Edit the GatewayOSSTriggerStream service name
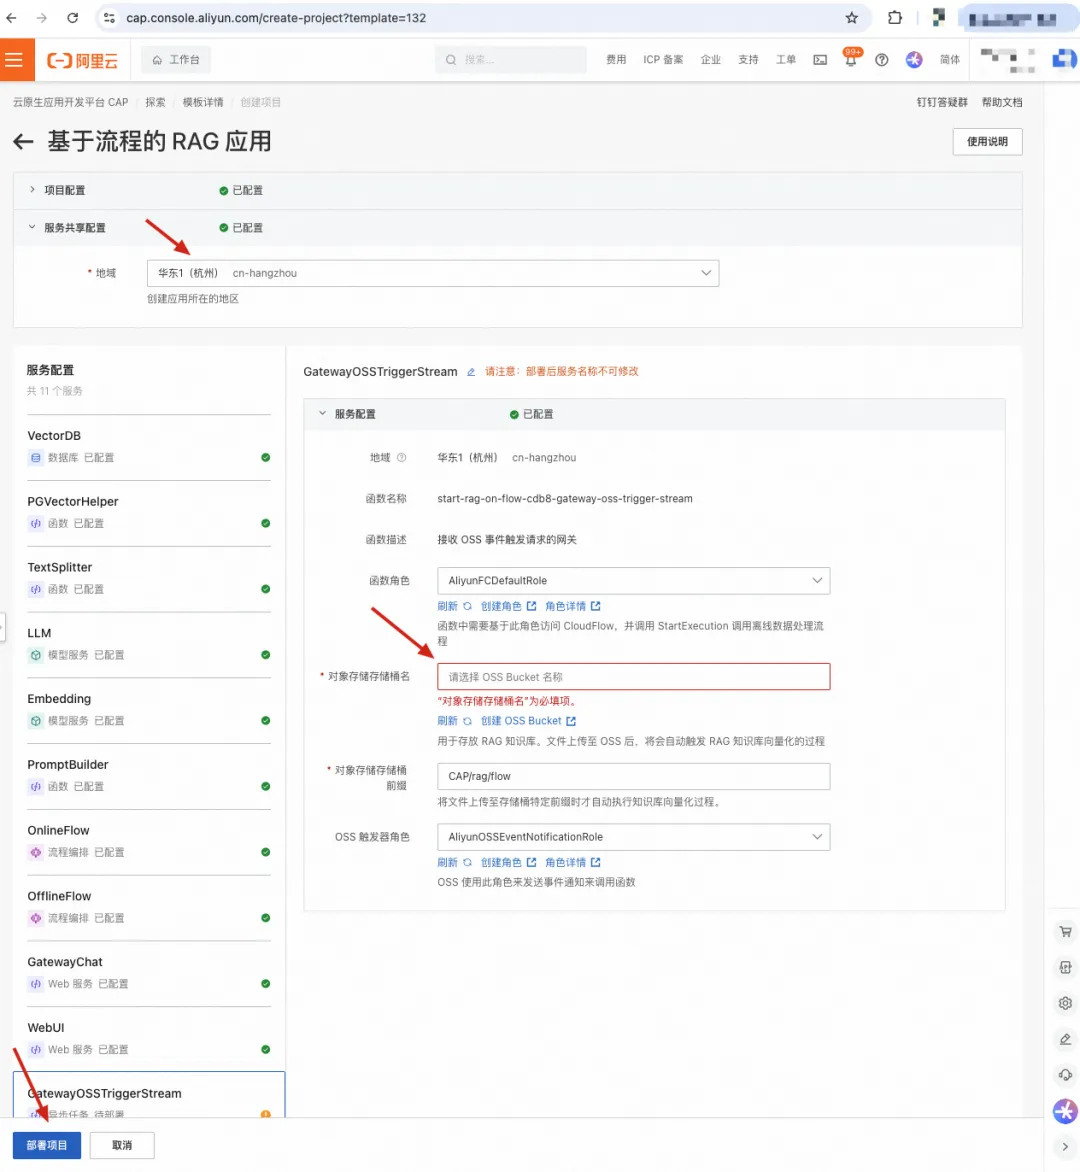Screen dimensions: 1080x1172 [x=471, y=371]
